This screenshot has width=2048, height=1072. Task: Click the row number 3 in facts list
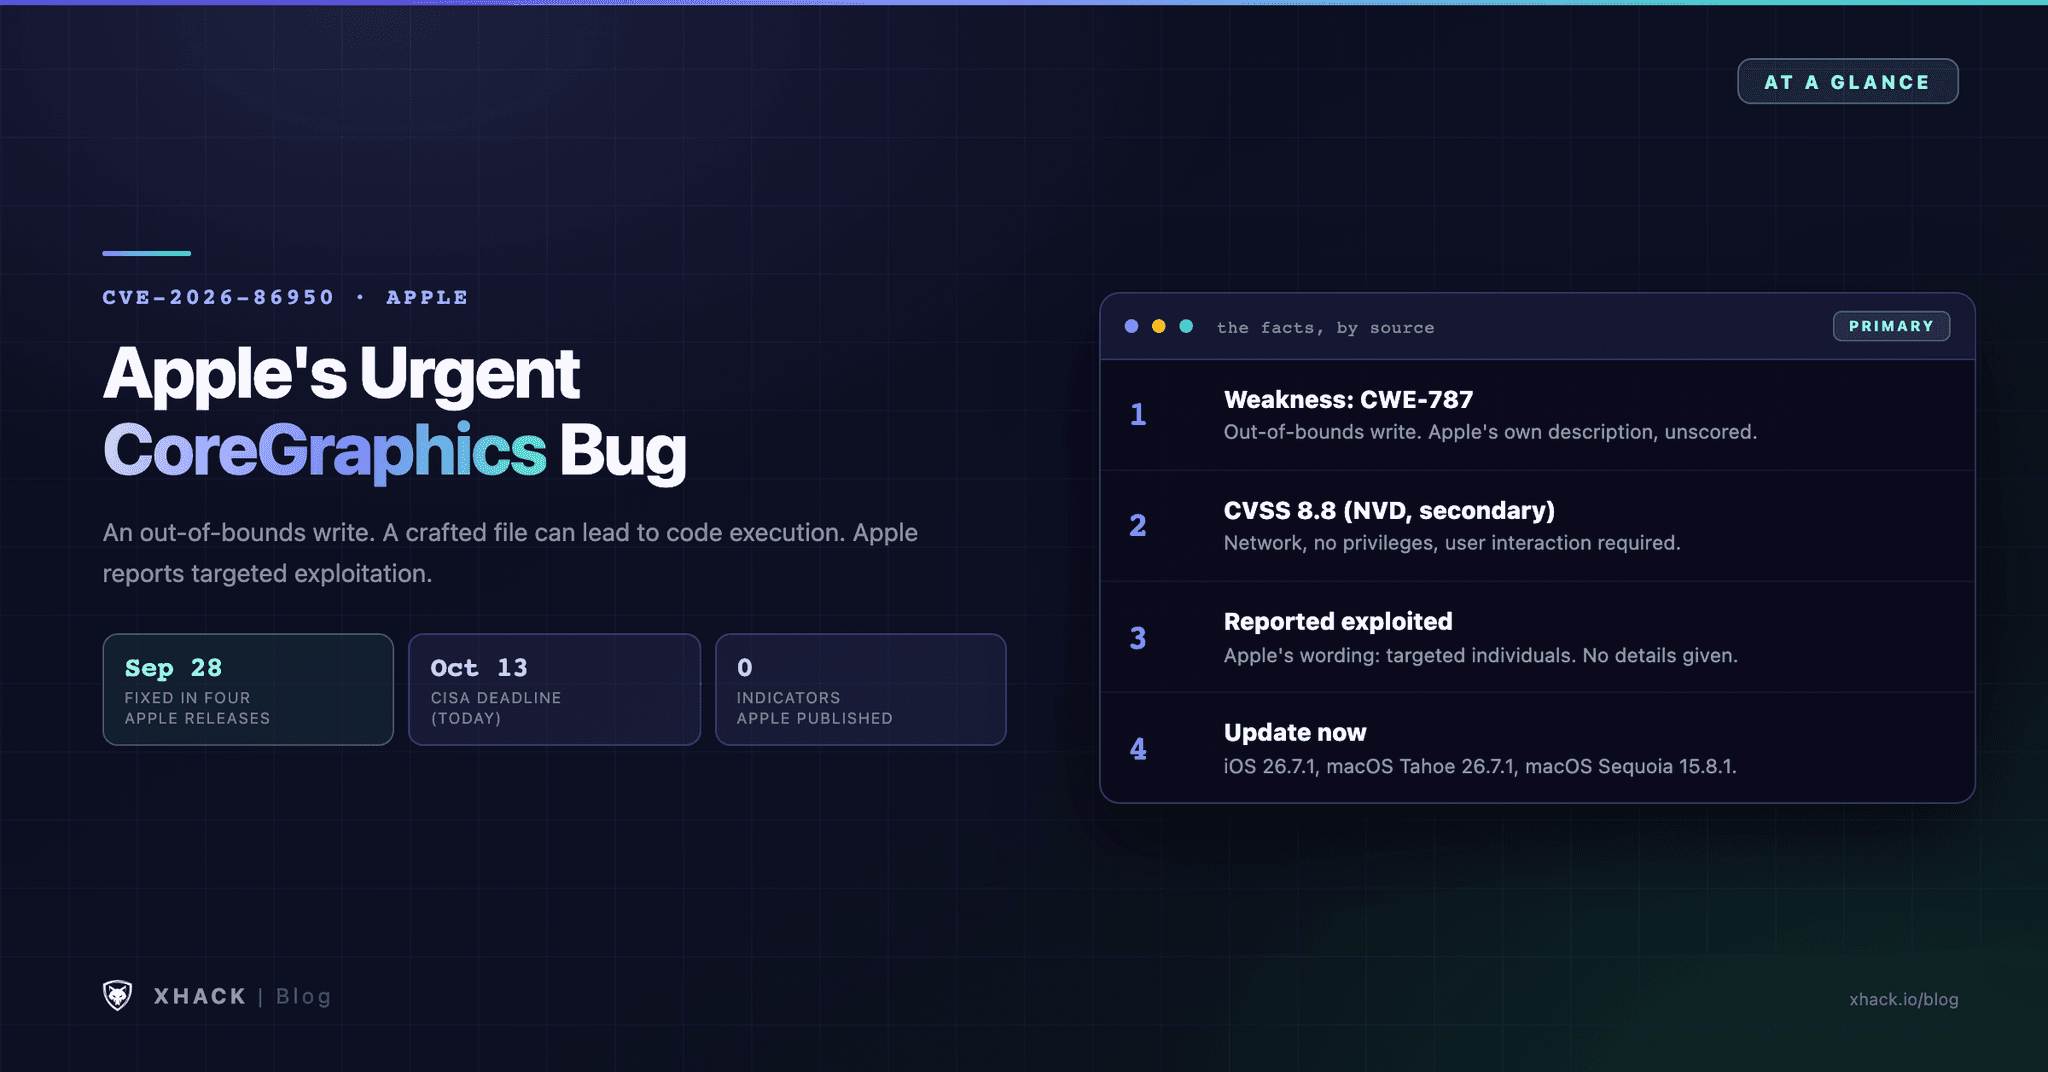[x=1138, y=637]
